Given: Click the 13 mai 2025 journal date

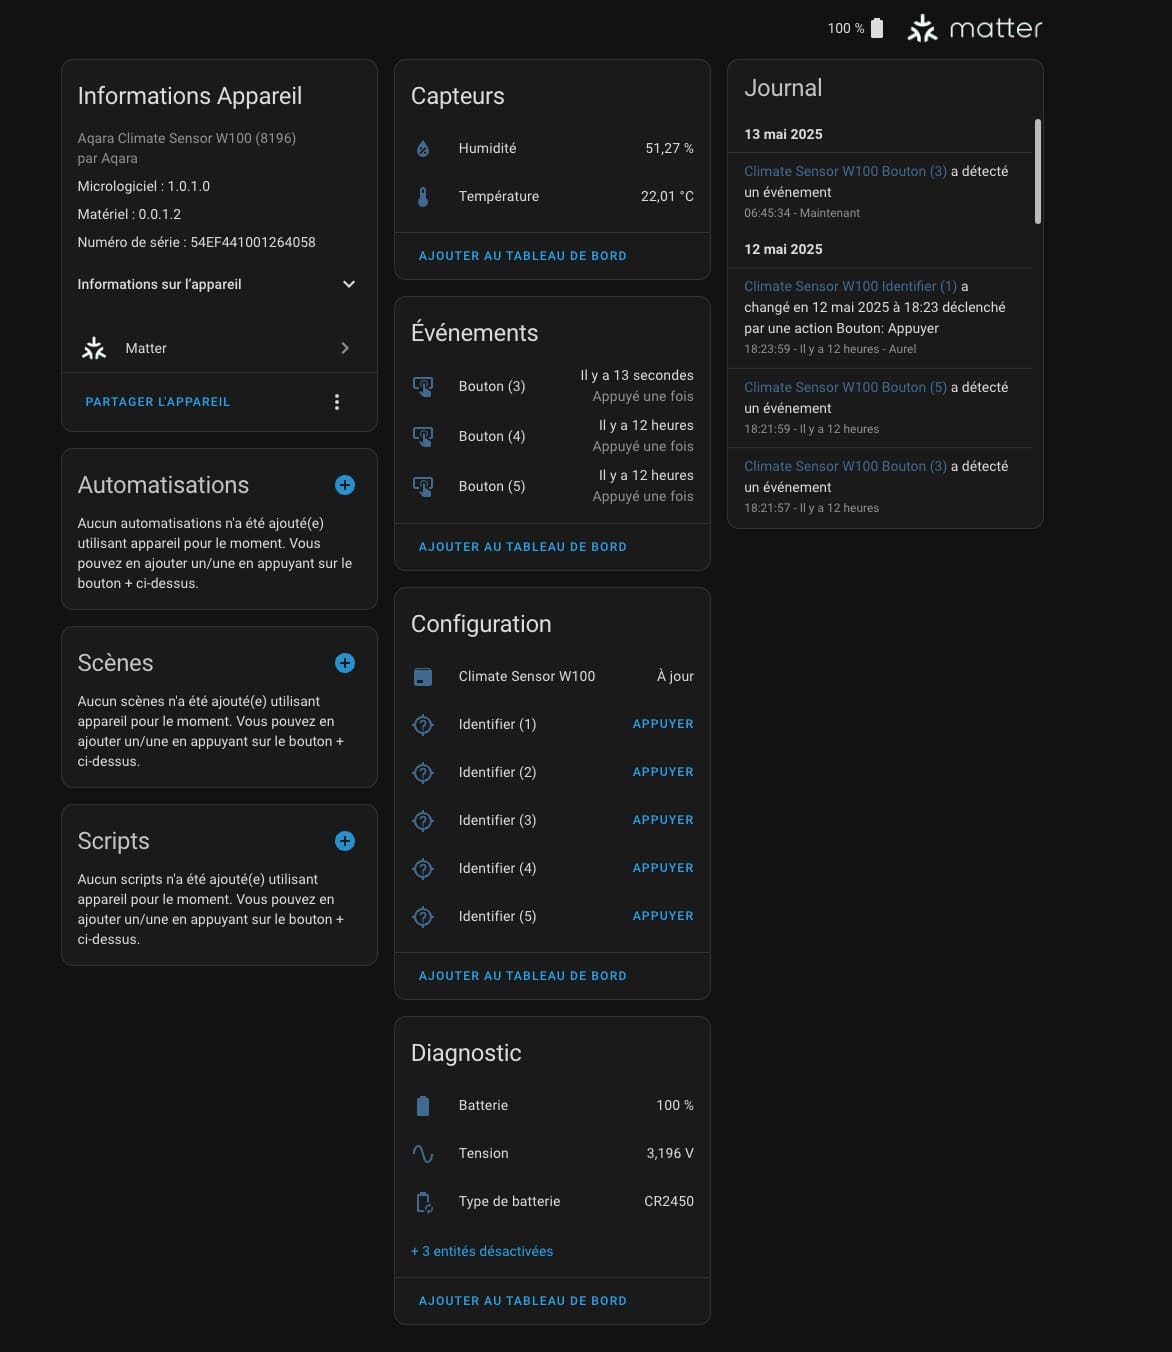Looking at the screenshot, I should [x=783, y=134].
